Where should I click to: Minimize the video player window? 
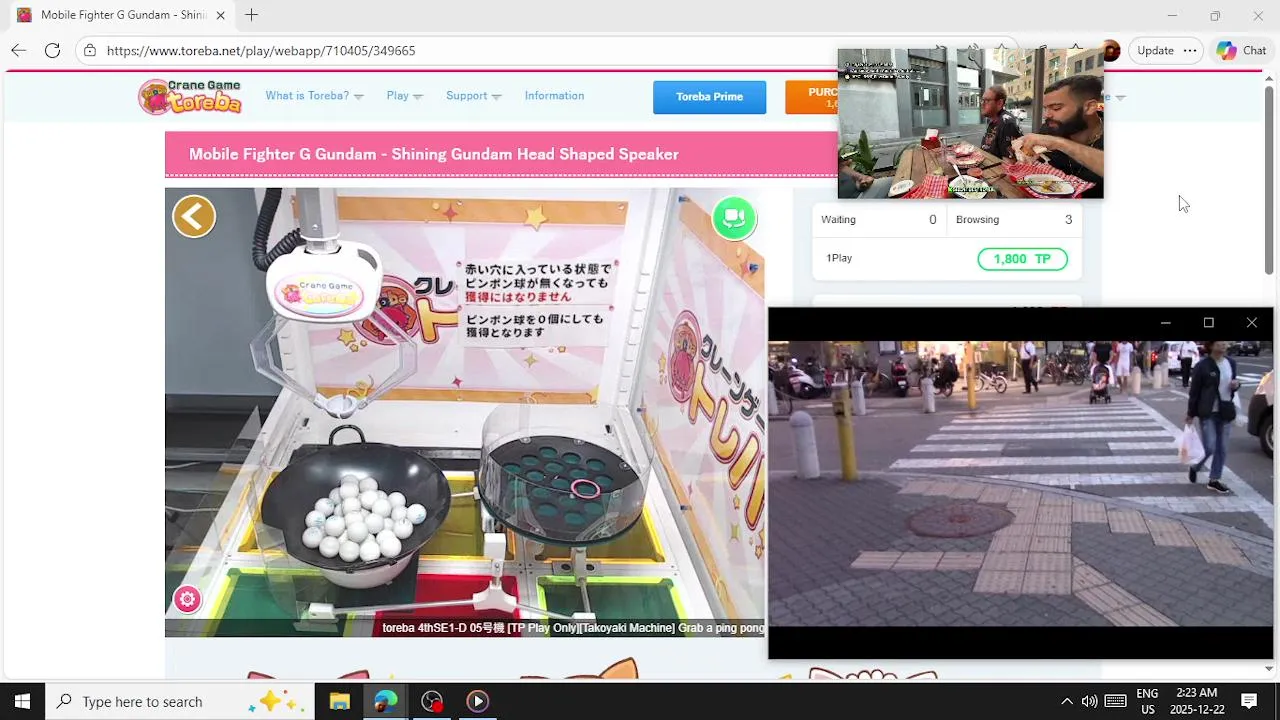1165,323
